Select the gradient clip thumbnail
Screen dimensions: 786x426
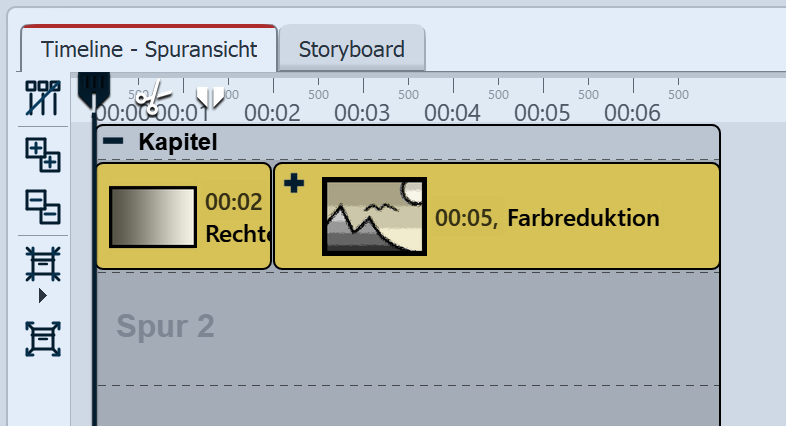coord(152,216)
